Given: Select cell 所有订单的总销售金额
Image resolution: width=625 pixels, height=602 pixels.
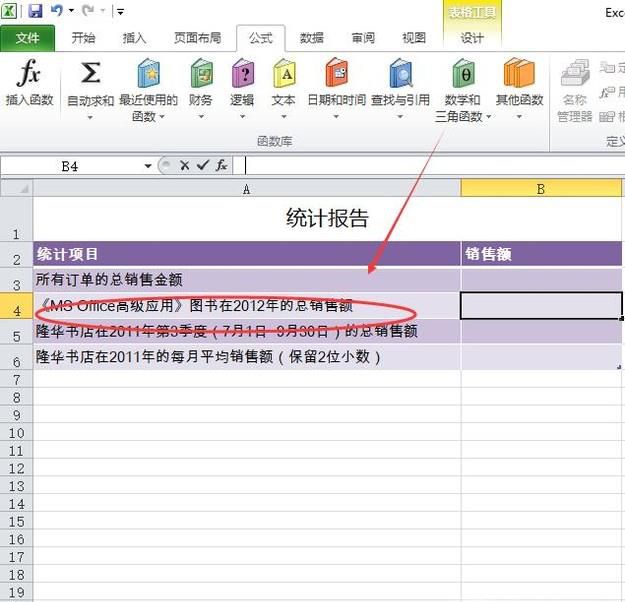Looking at the screenshot, I should (x=247, y=279).
